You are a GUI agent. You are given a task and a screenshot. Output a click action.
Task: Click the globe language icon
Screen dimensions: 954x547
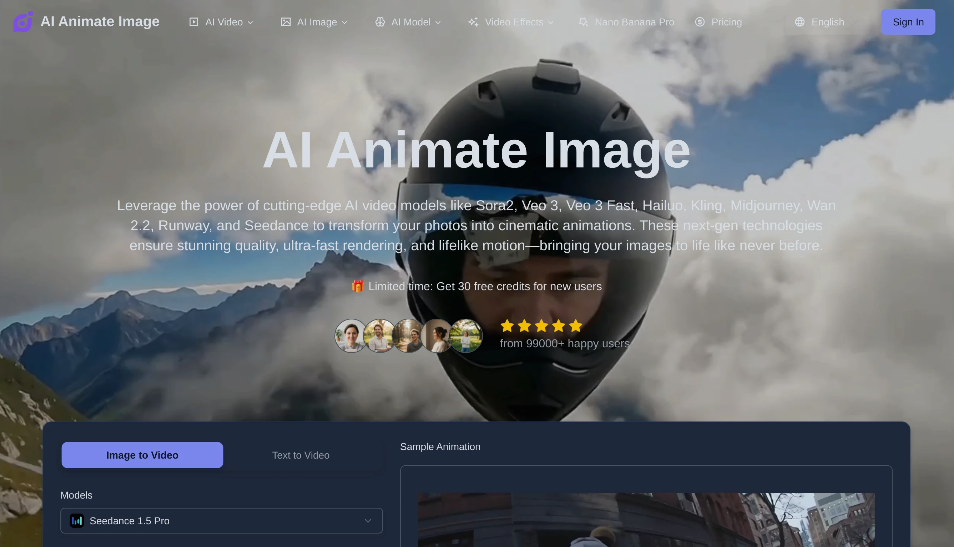[x=799, y=22]
